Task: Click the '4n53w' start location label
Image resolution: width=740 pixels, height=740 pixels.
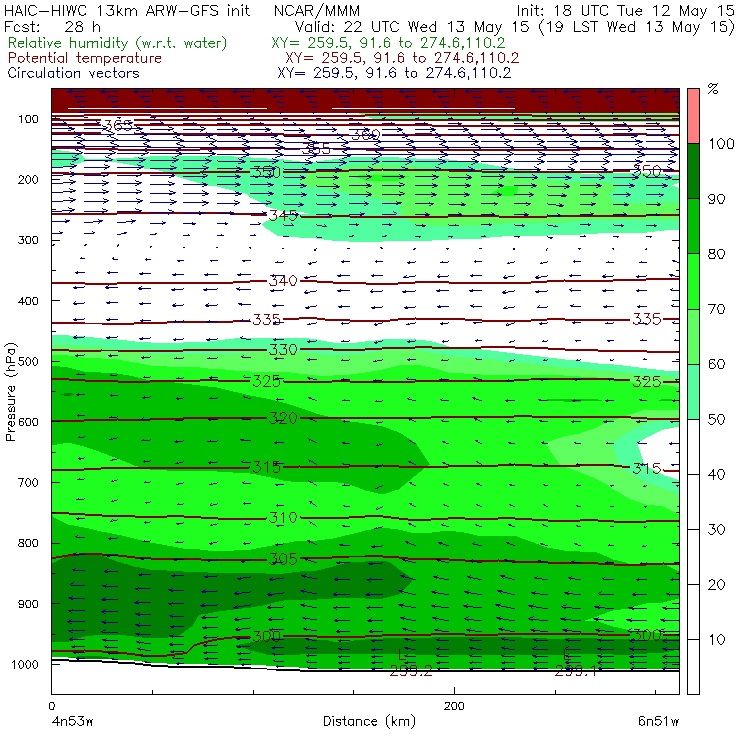Action: [72, 721]
